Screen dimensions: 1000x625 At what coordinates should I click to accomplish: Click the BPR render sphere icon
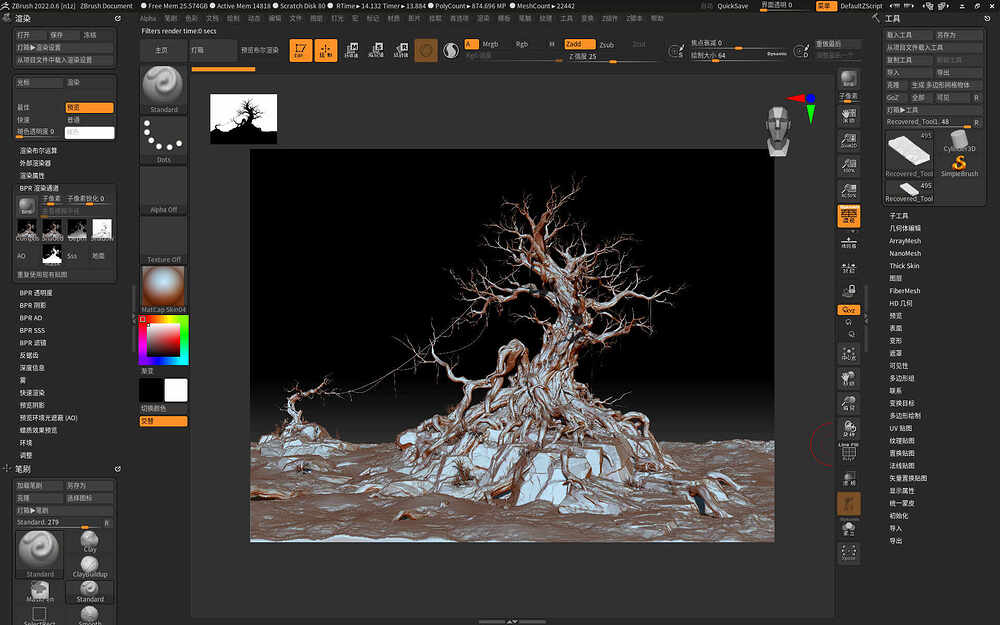(26, 204)
